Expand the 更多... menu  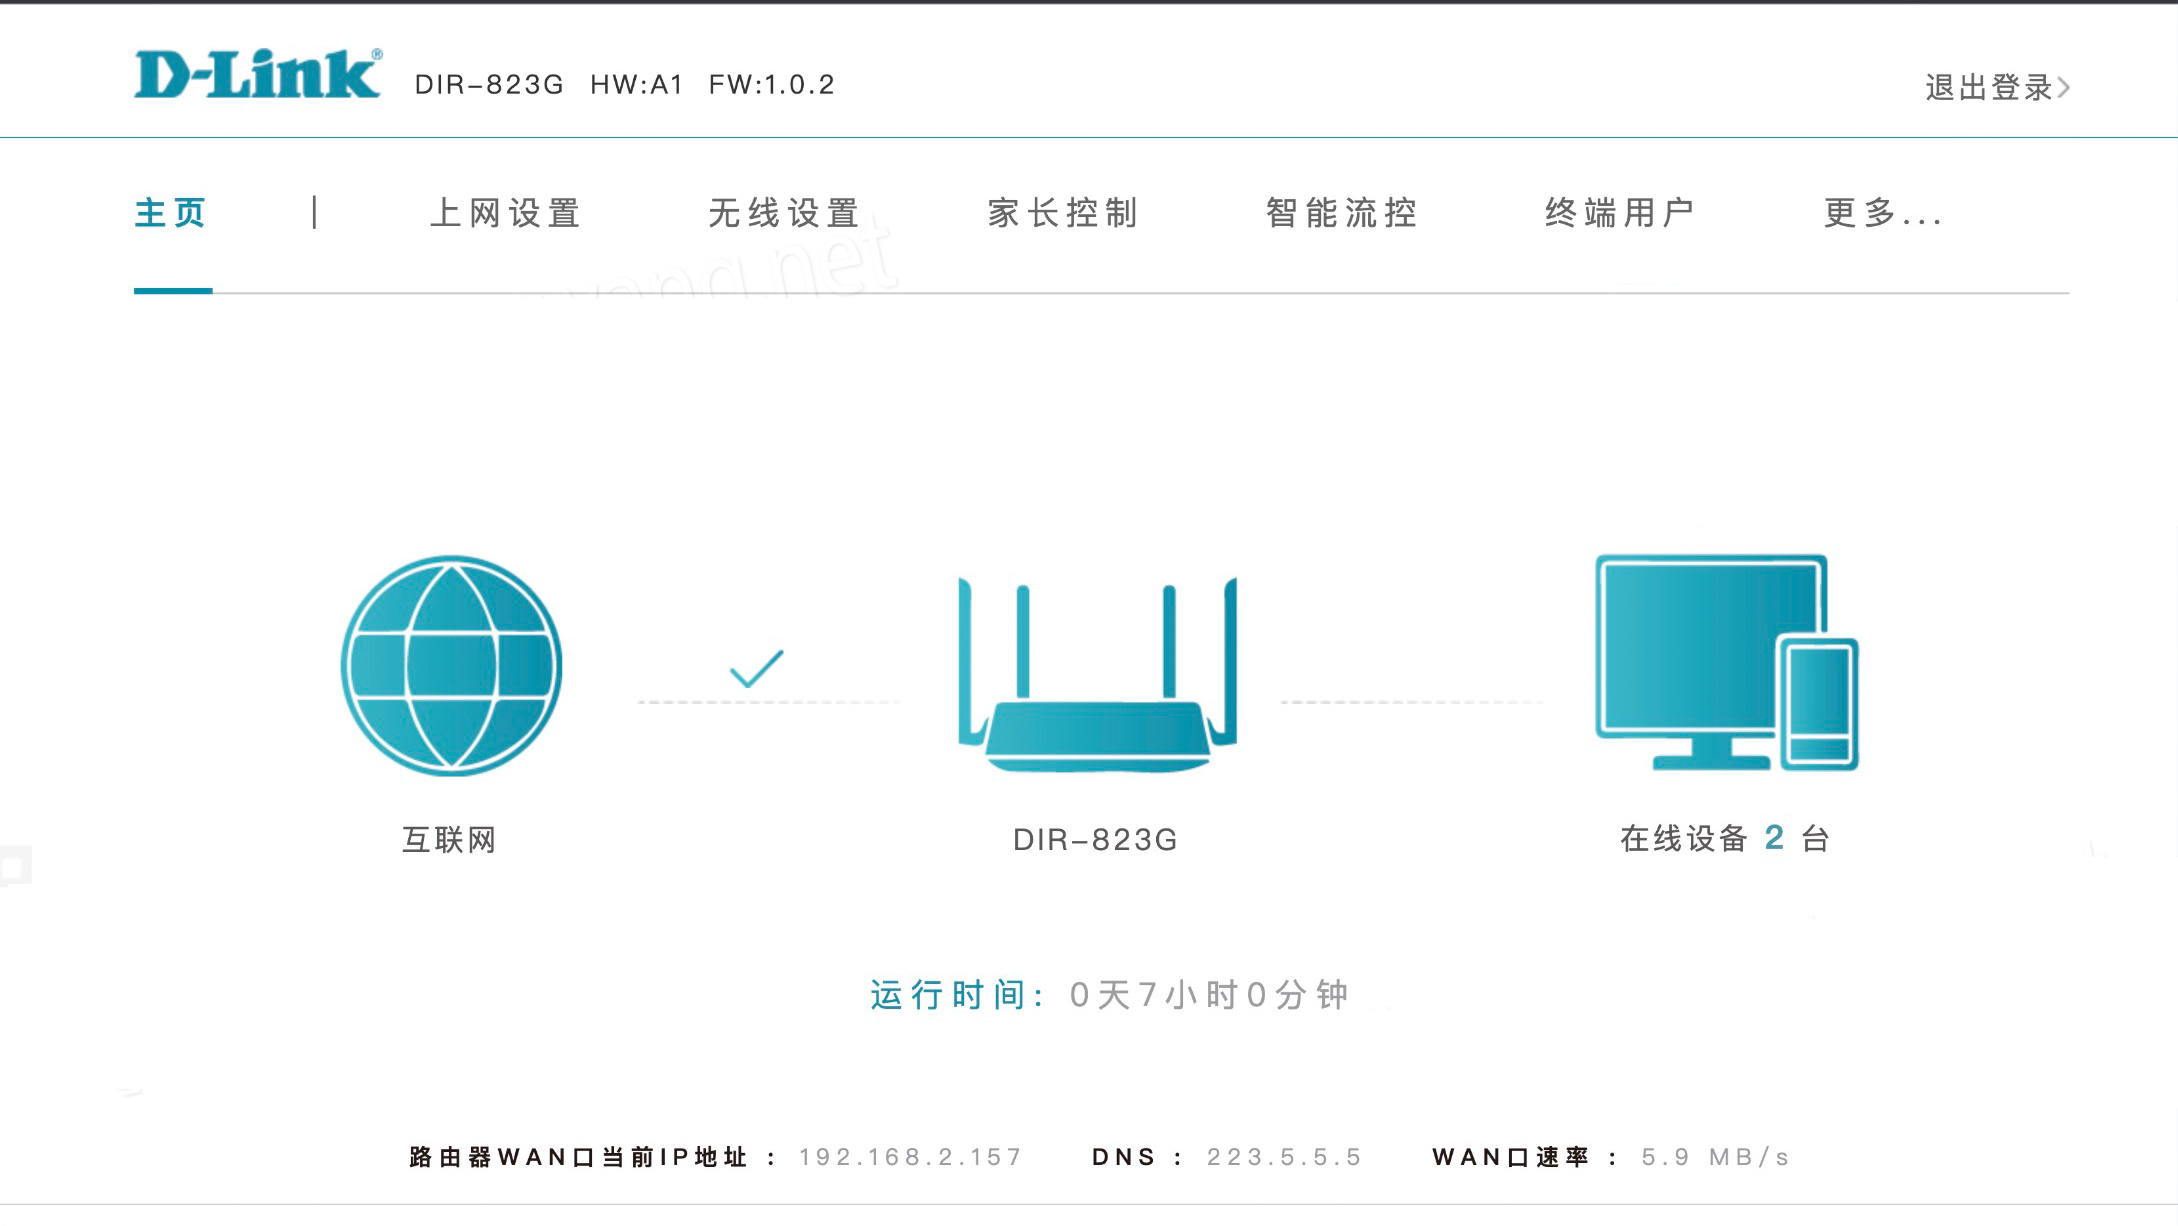[x=1883, y=213]
